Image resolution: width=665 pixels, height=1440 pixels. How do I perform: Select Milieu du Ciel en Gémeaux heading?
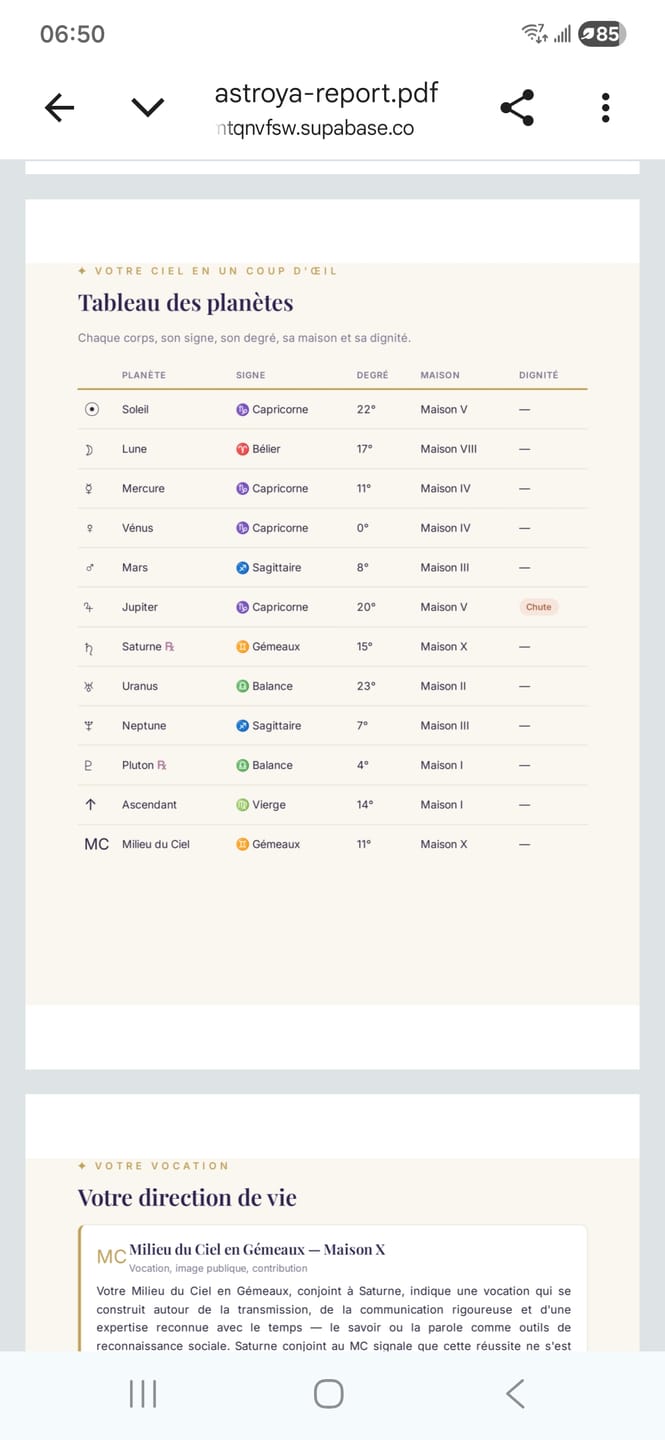pos(257,1250)
